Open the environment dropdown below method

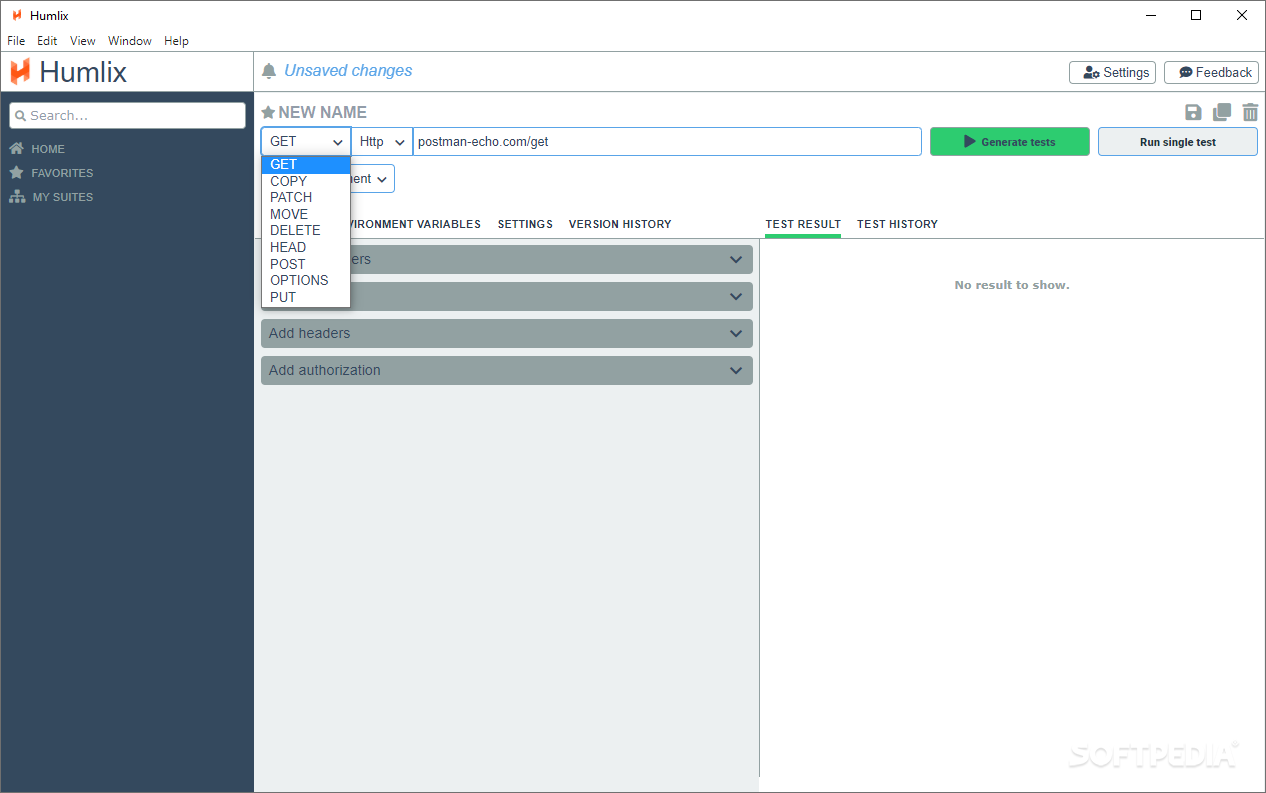tap(372, 179)
